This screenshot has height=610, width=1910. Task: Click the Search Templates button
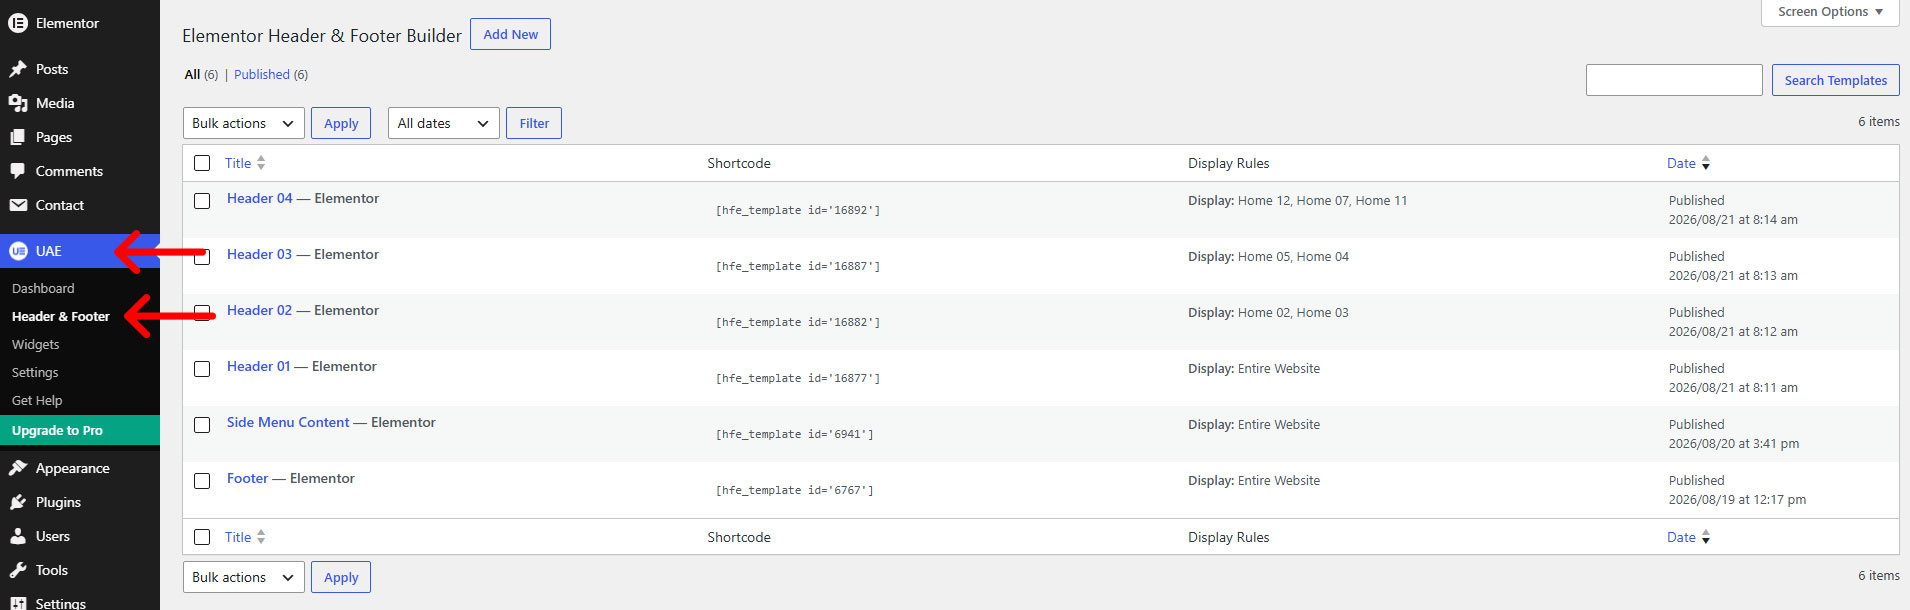[1836, 80]
